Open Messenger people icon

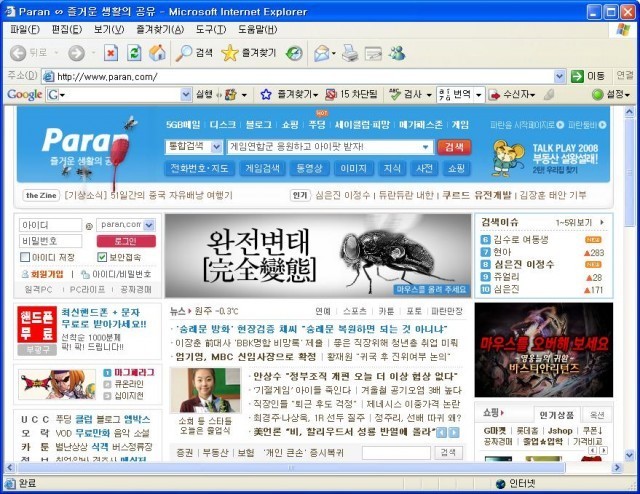click(397, 53)
